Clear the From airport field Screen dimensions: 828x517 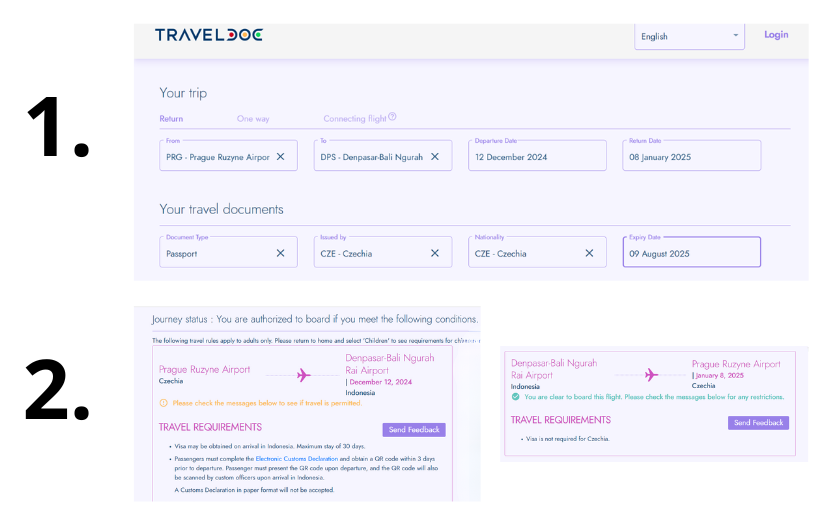click(x=280, y=157)
